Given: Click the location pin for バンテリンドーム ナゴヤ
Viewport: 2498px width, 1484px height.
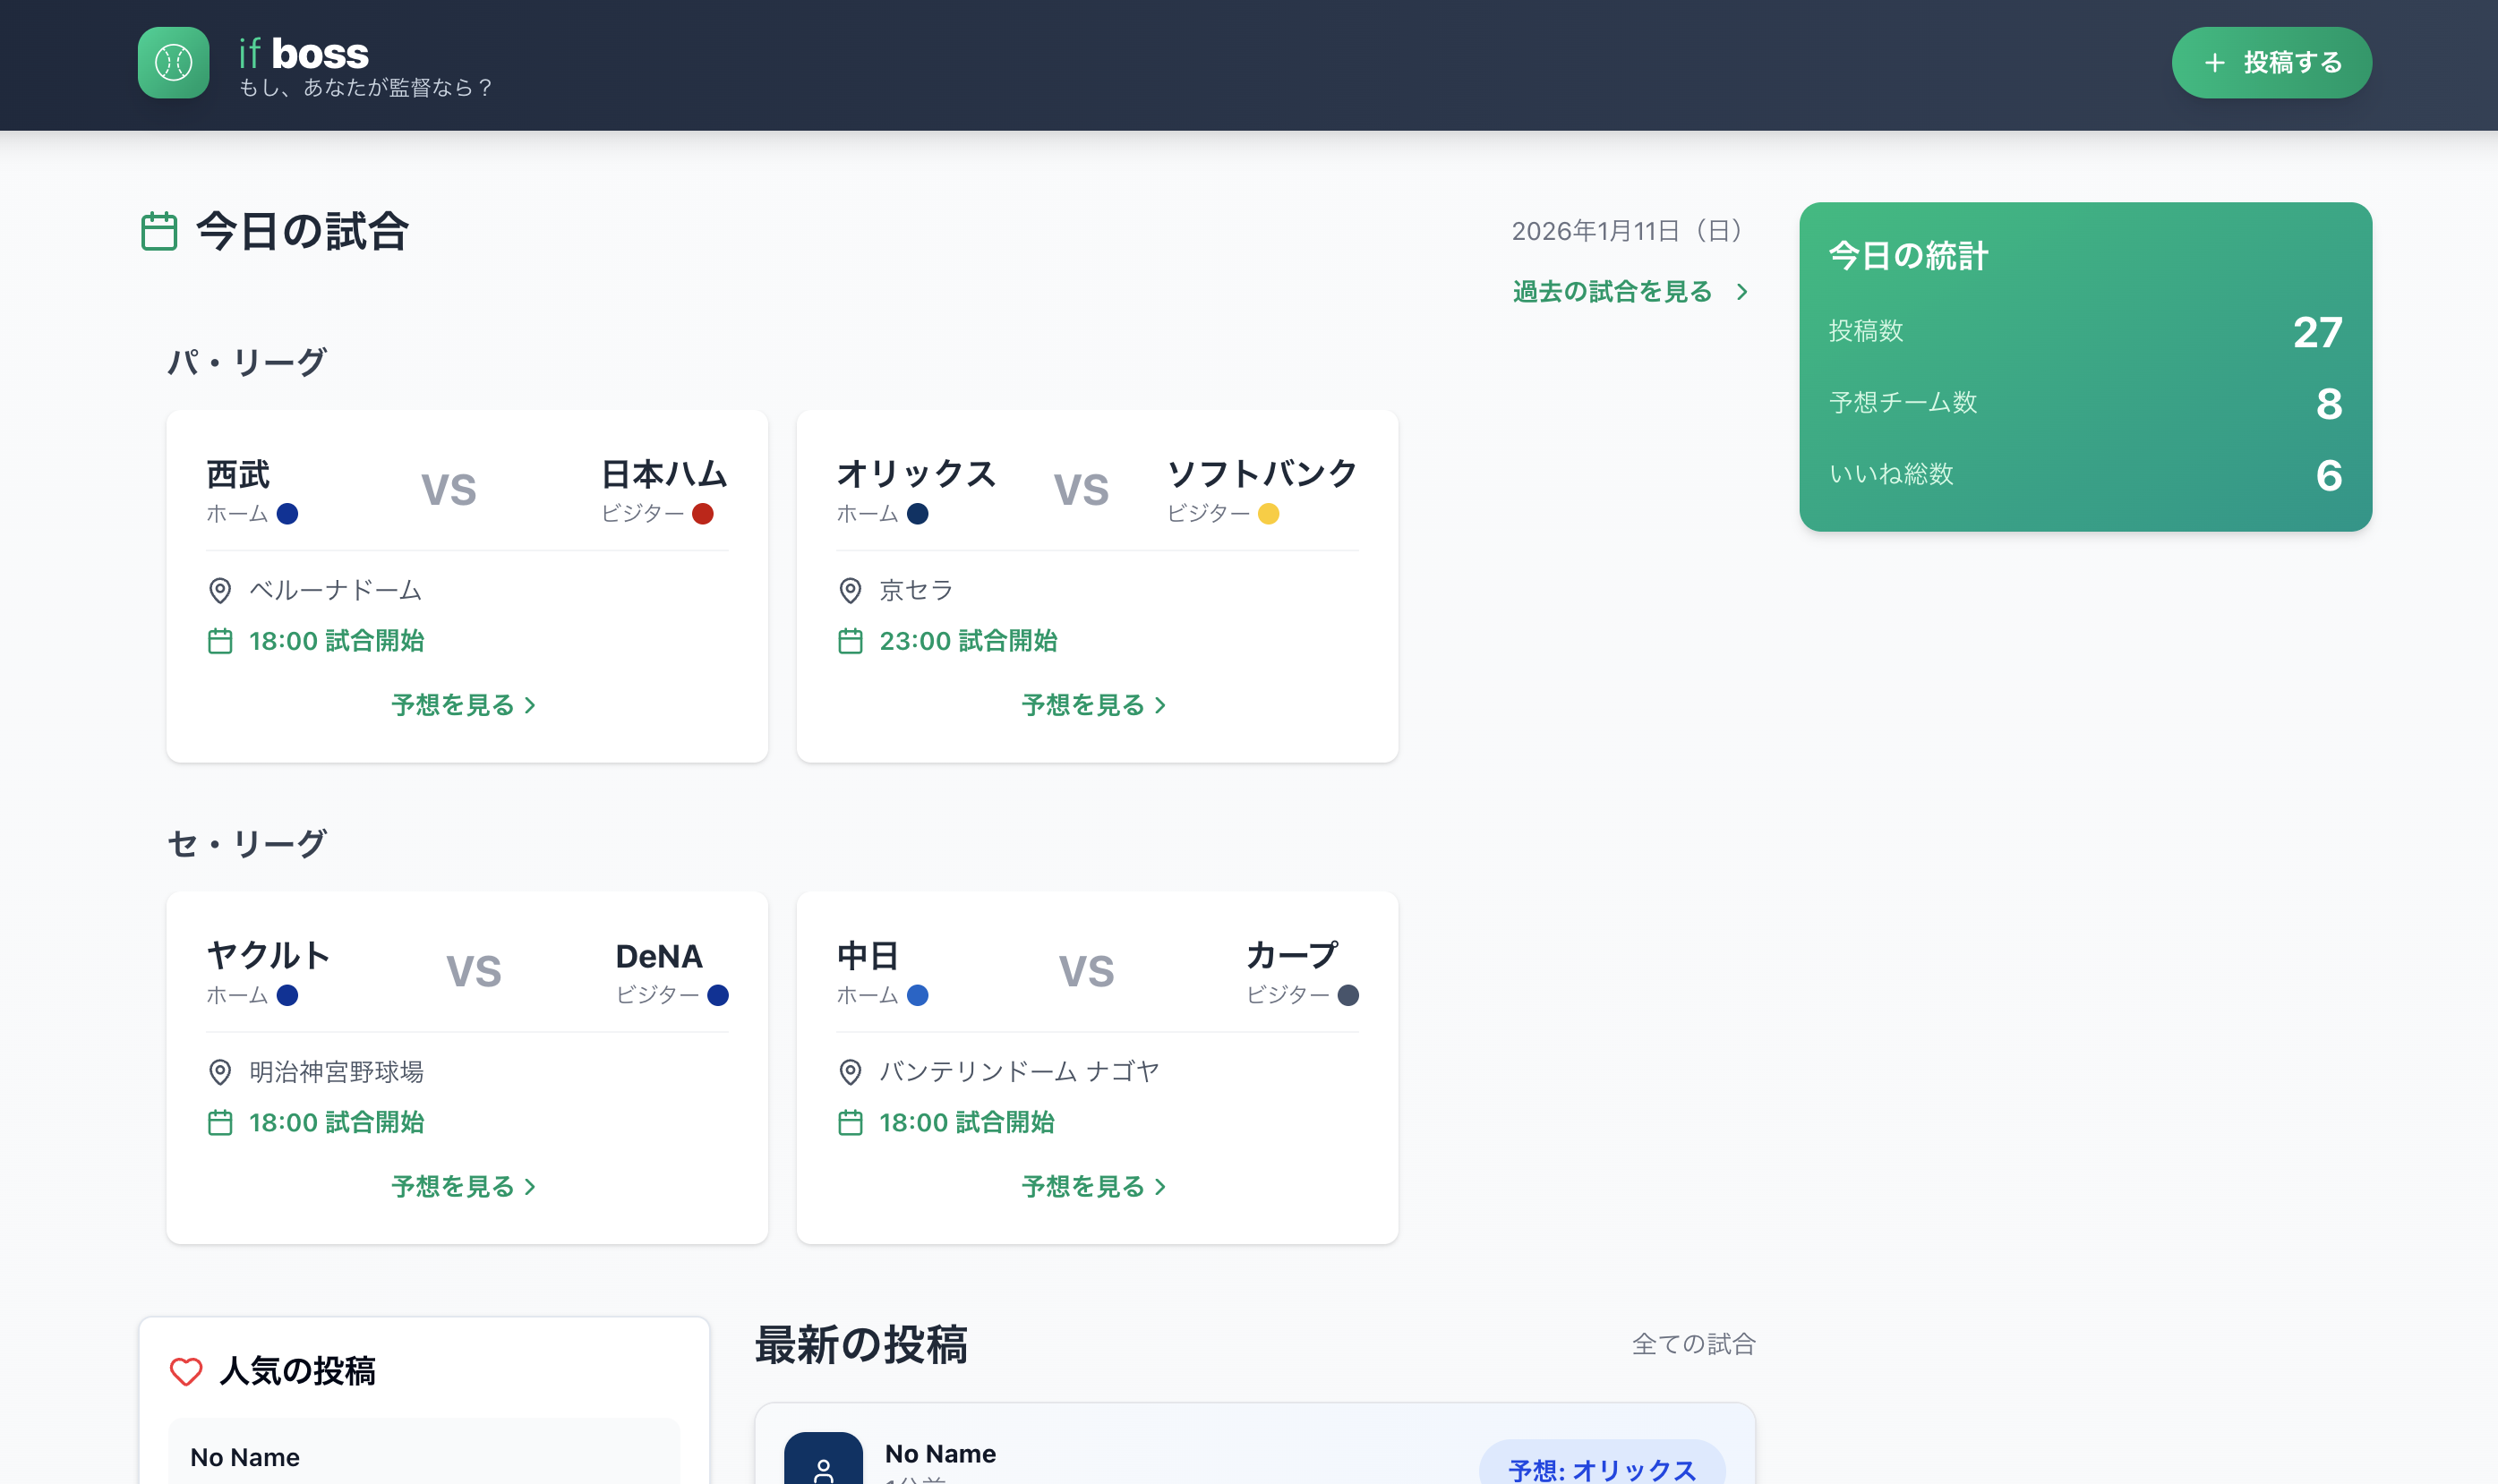Looking at the screenshot, I should [851, 1071].
